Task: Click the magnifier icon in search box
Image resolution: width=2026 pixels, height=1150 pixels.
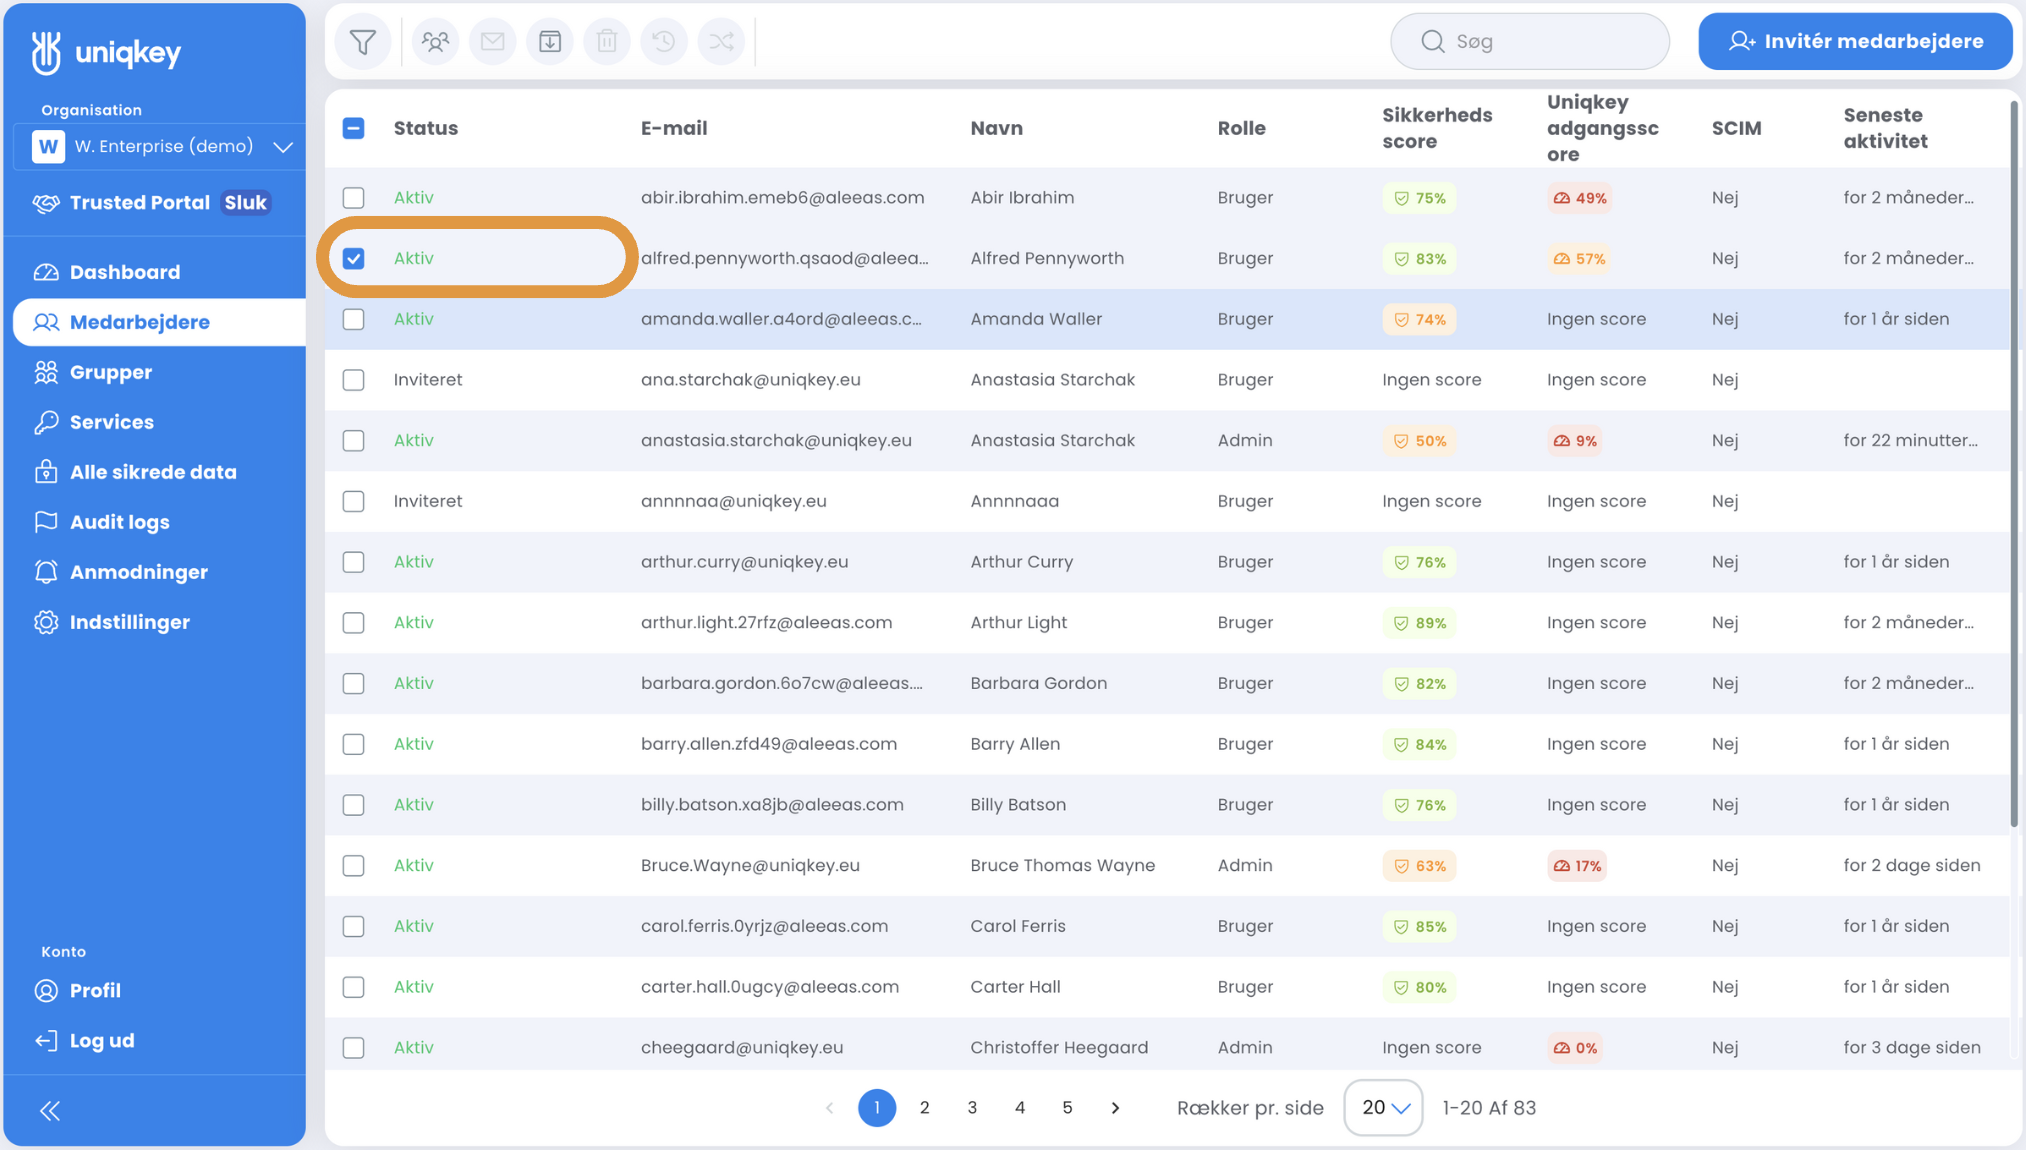Action: [1433, 42]
